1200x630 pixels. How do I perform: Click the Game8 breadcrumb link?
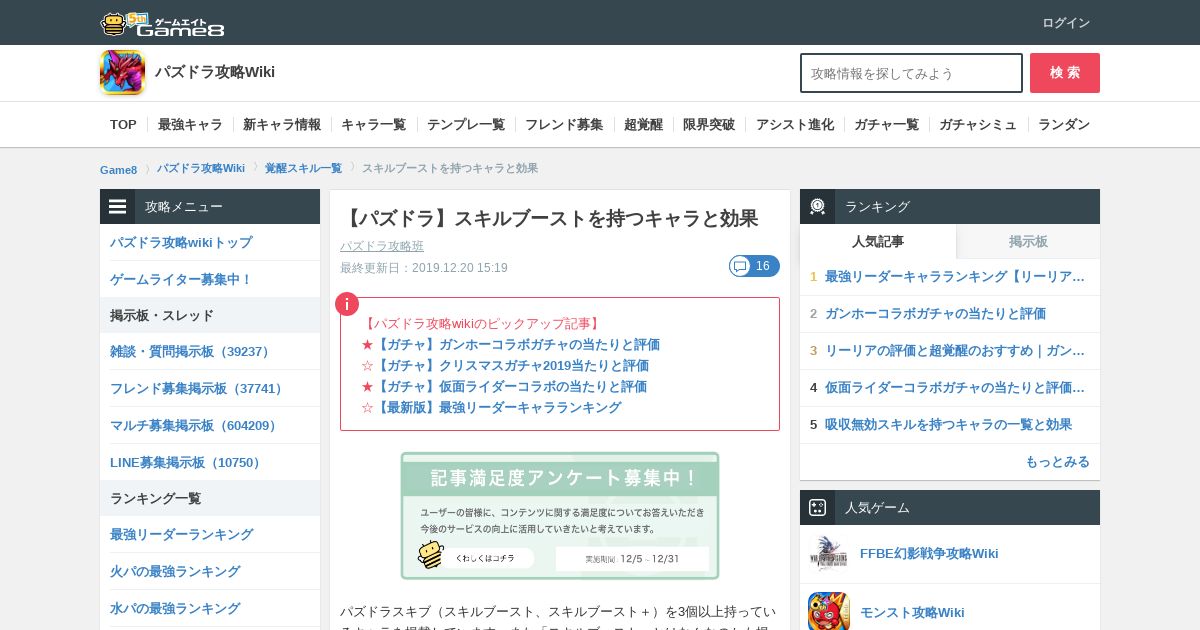[x=118, y=169]
